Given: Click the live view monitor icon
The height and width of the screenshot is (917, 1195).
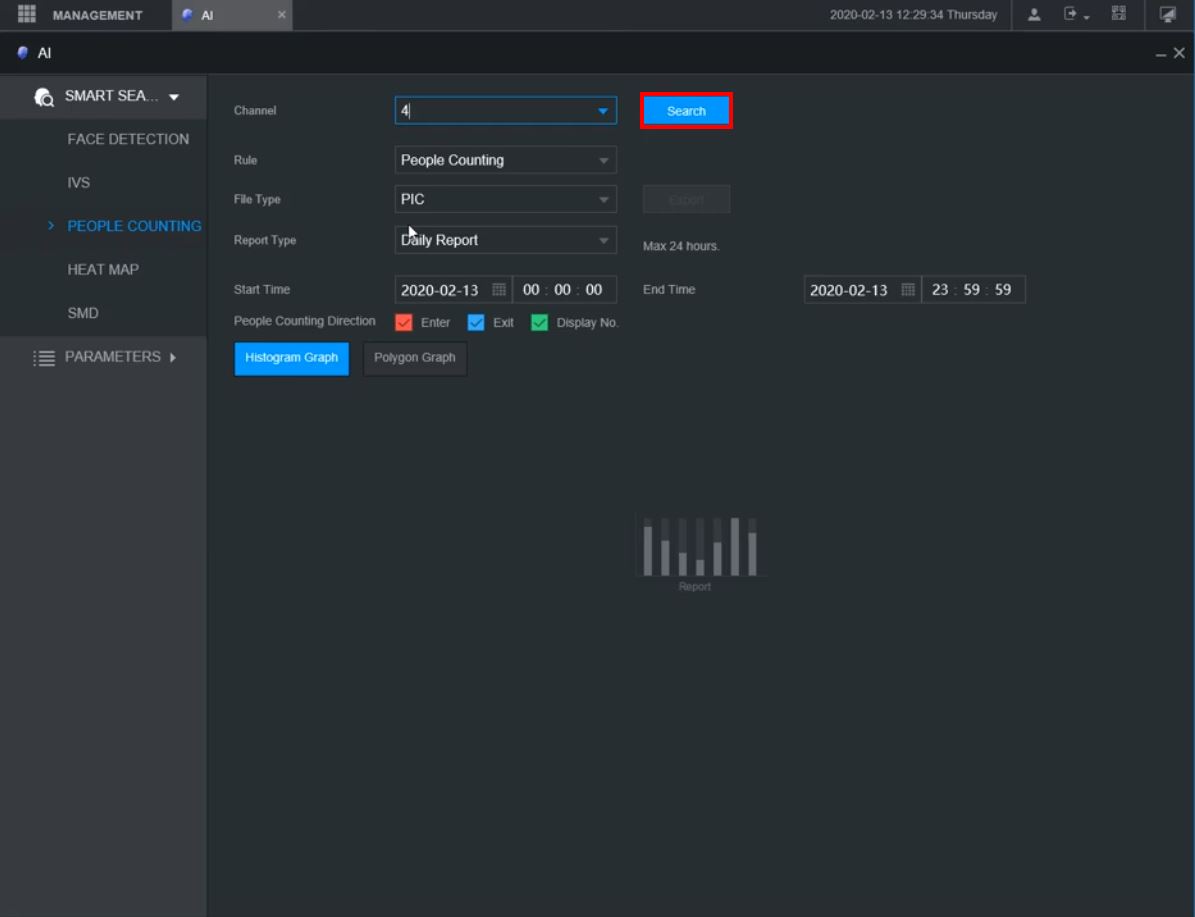Looking at the screenshot, I should (x=1167, y=15).
